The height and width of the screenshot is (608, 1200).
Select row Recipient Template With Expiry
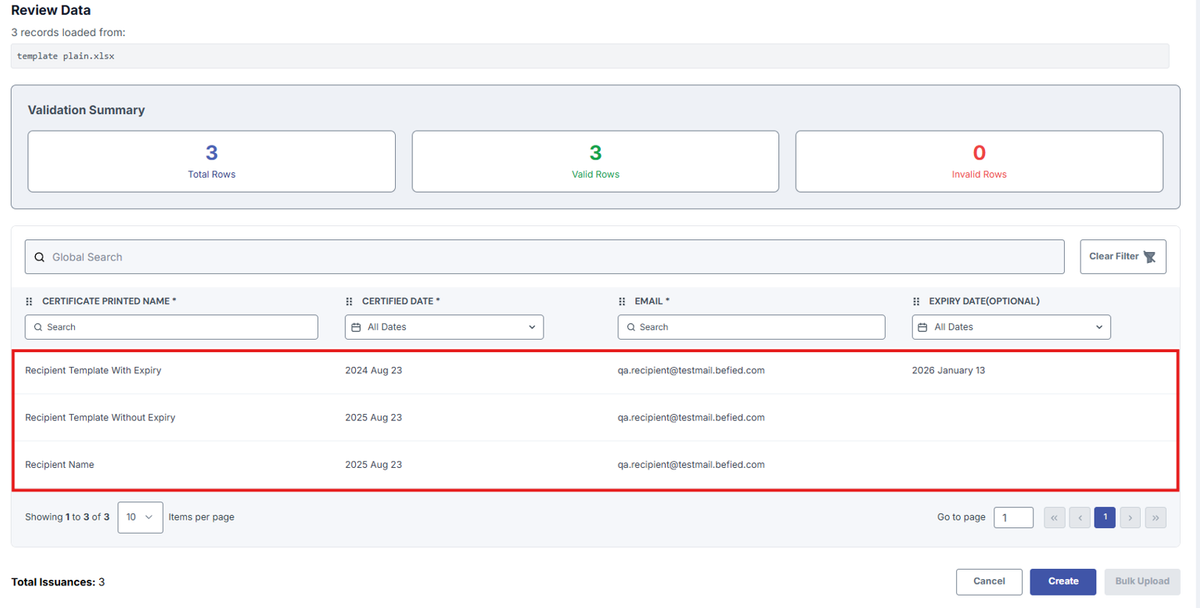pos(595,370)
